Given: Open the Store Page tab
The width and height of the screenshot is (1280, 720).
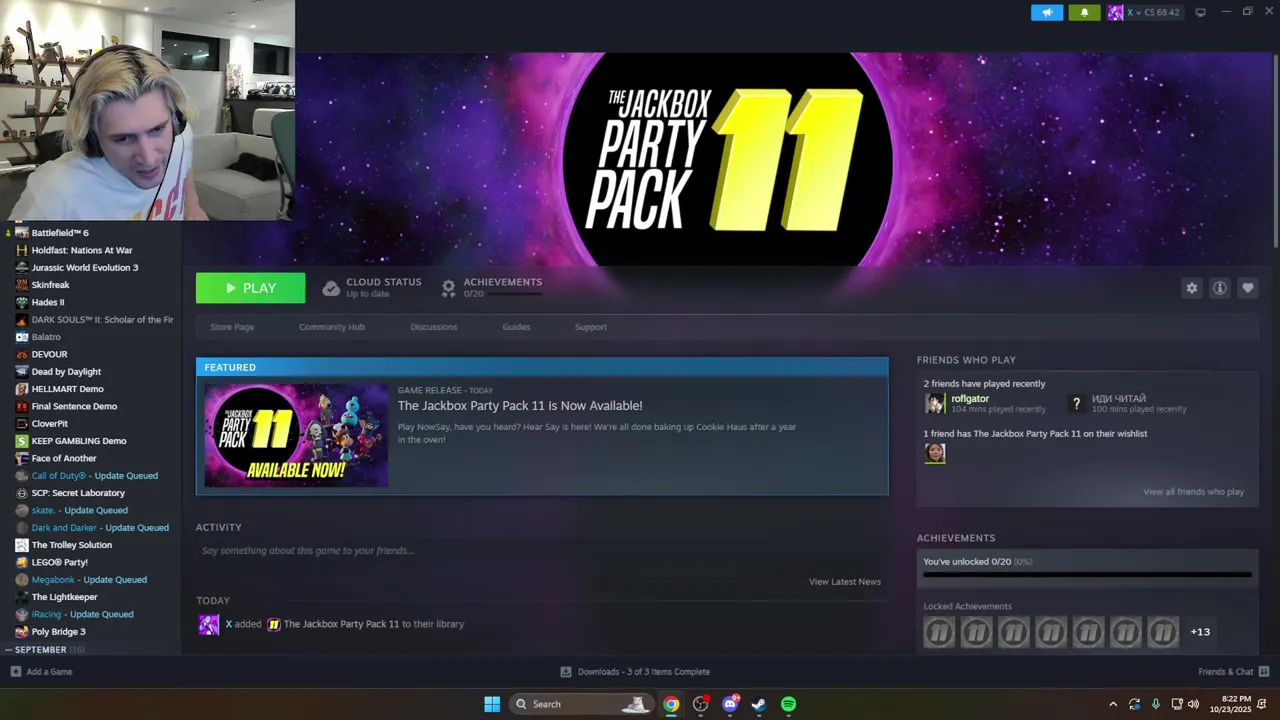Looking at the screenshot, I should coord(232,327).
